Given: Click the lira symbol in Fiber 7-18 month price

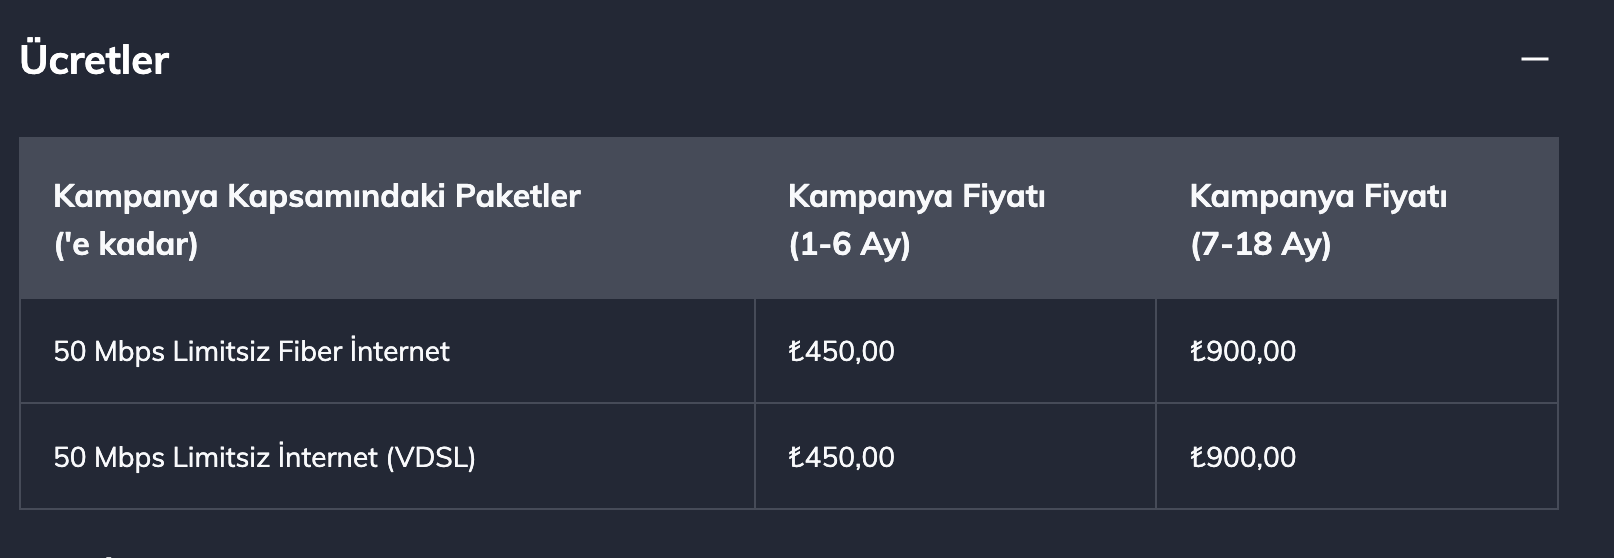Looking at the screenshot, I should [x=1198, y=351].
